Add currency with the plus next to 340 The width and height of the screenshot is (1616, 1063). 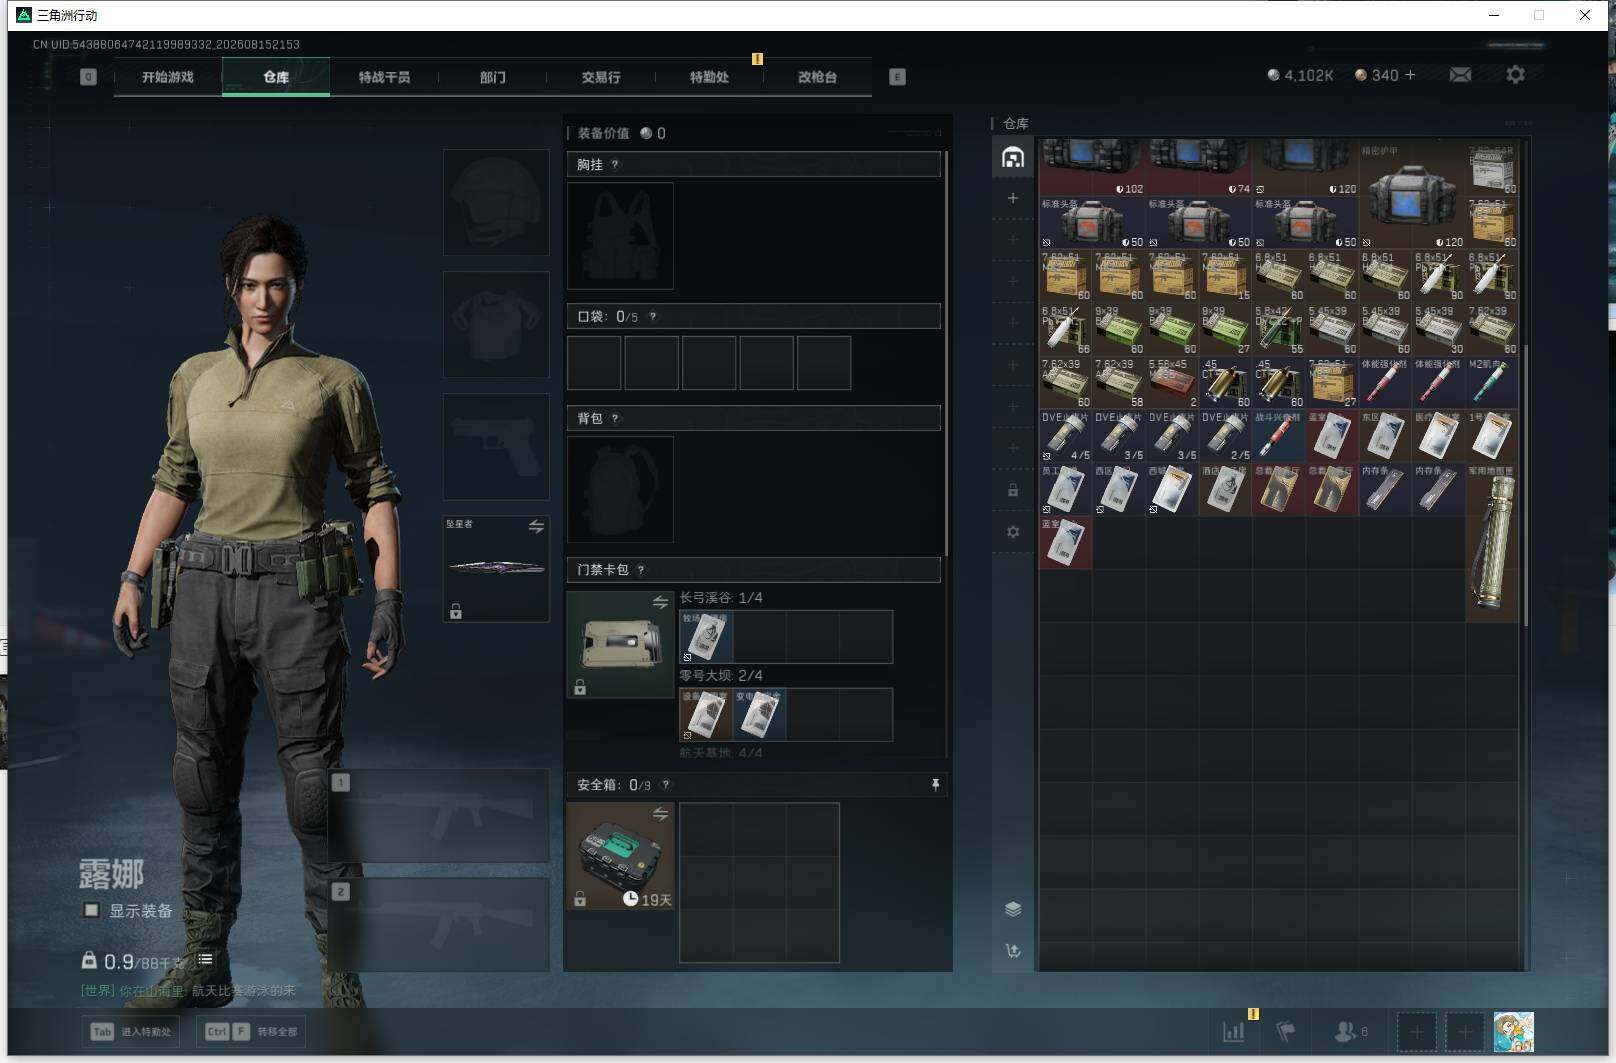(1410, 75)
